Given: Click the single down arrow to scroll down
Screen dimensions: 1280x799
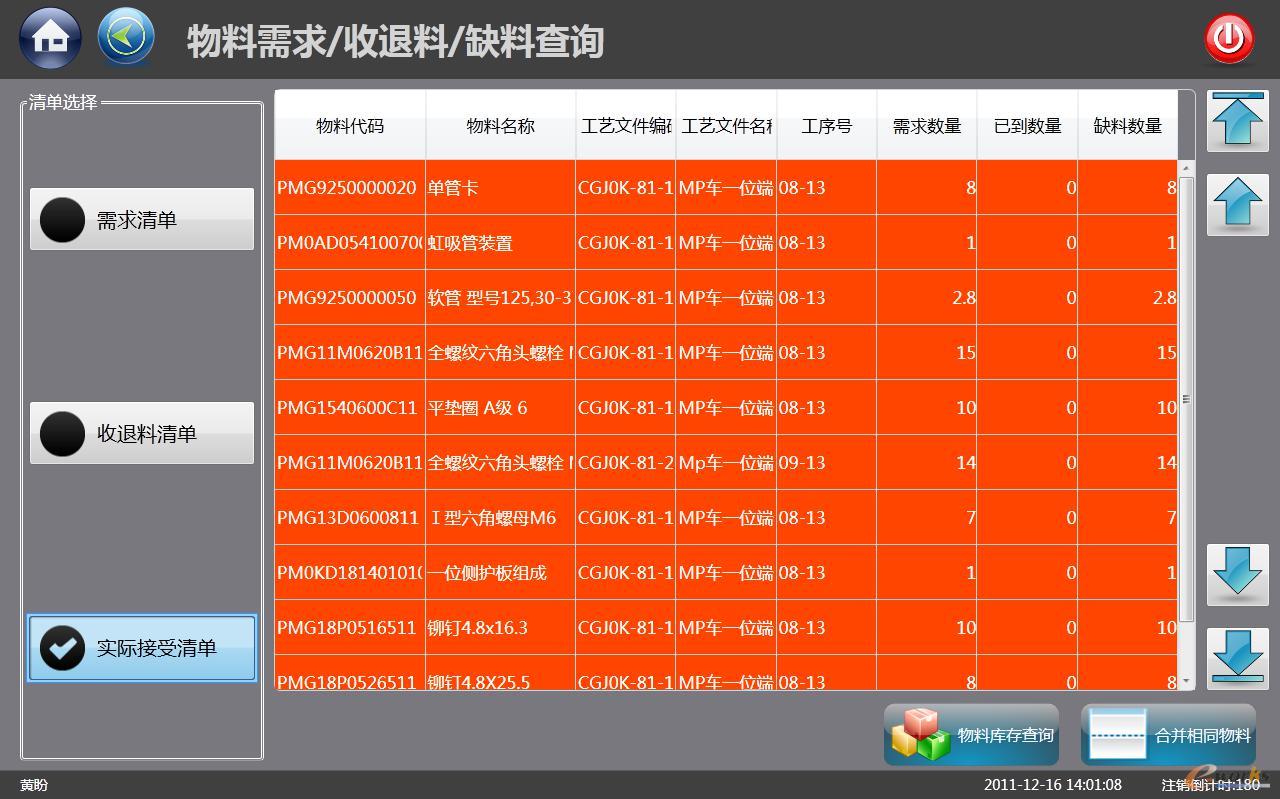Looking at the screenshot, I should point(1235,572).
